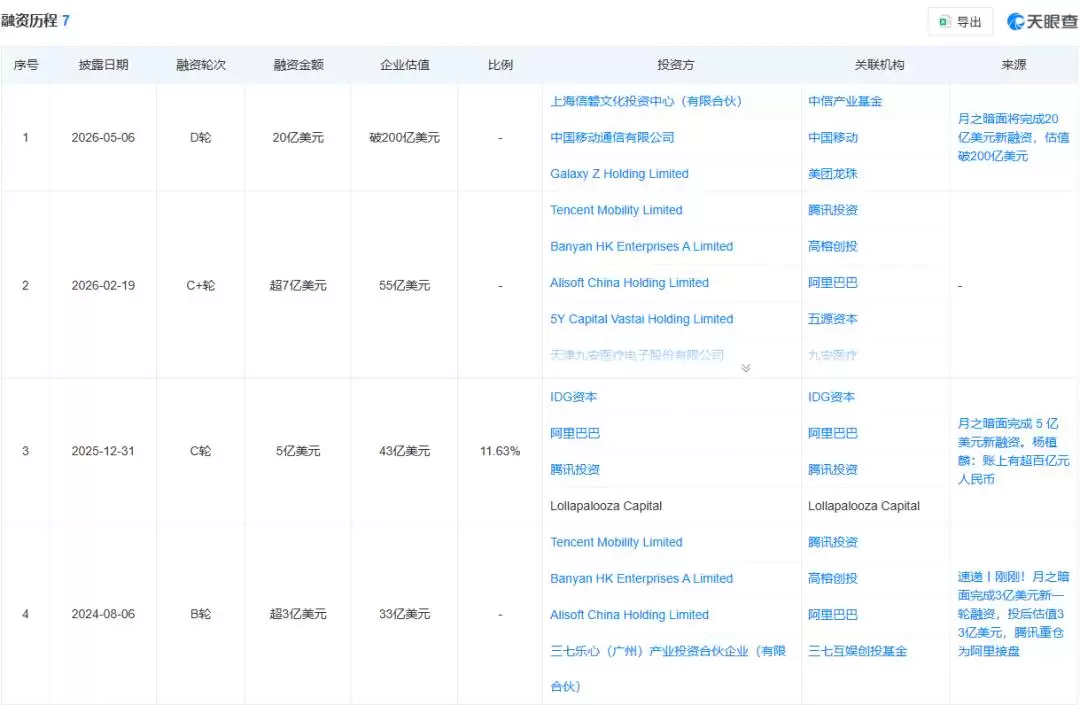This screenshot has height=705, width=1080.
Task: Click the 来源 column header
Action: click(1013, 65)
